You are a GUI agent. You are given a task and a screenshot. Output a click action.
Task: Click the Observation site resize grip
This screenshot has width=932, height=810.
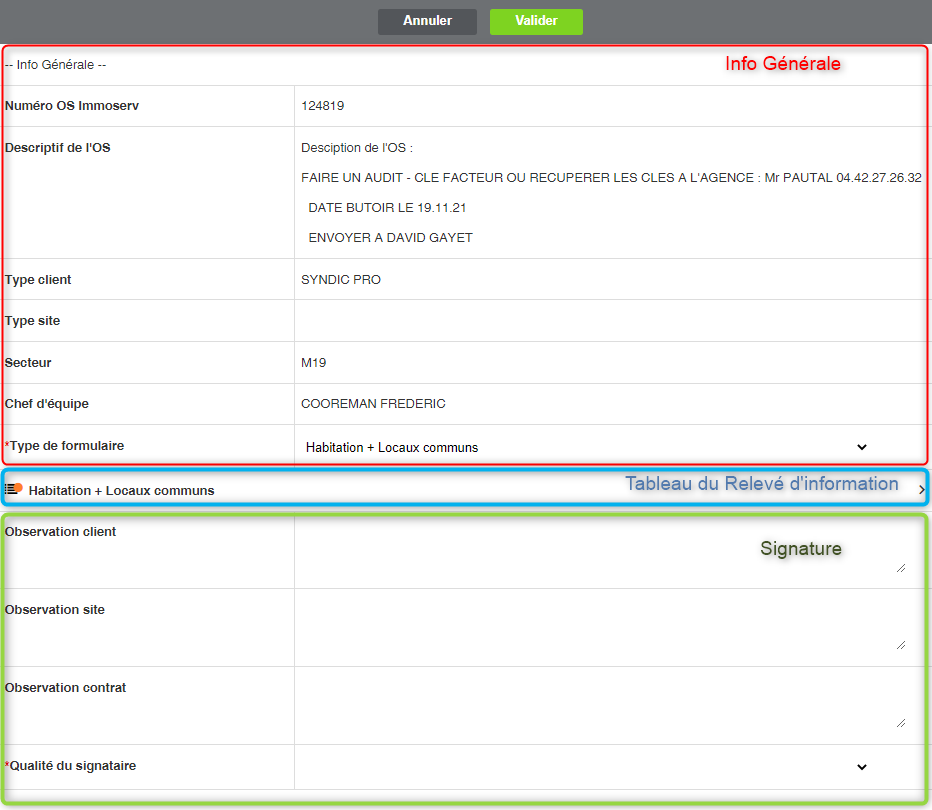pyautogui.click(x=901, y=646)
